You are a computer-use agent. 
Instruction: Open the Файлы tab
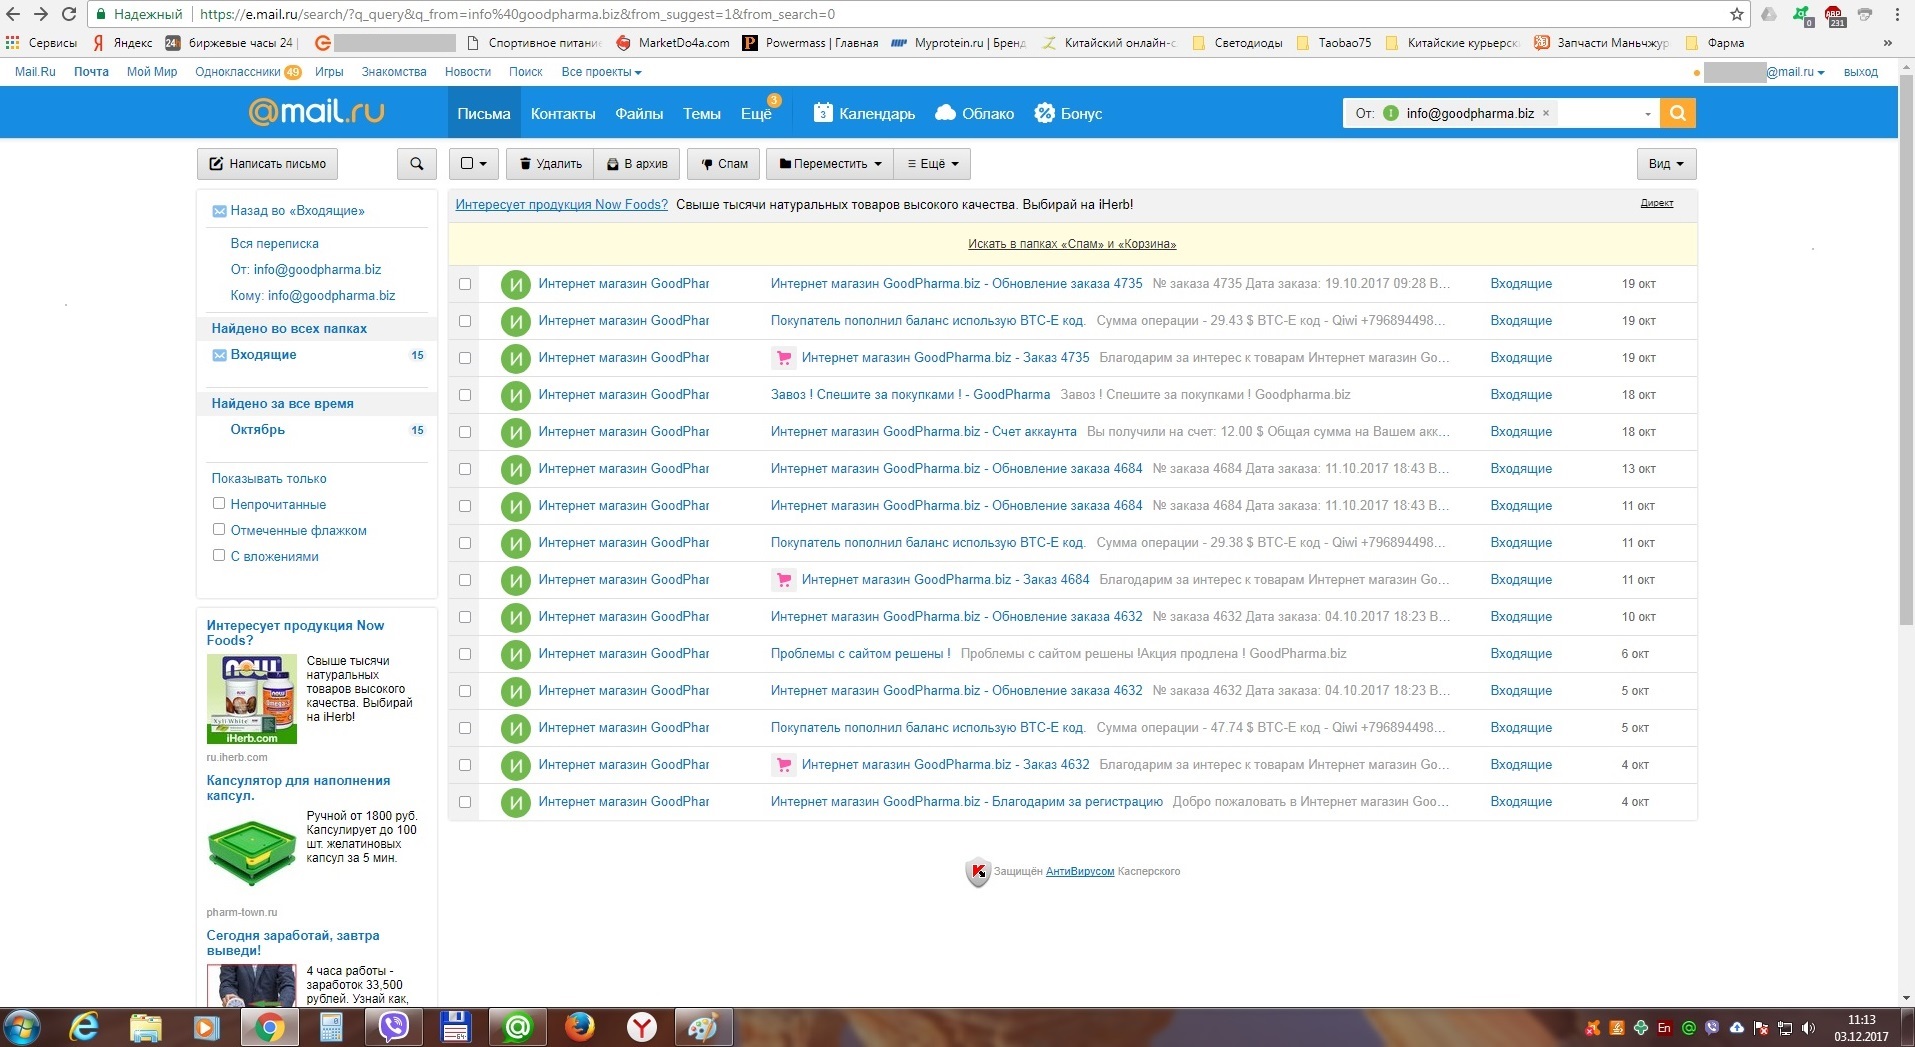coord(639,114)
